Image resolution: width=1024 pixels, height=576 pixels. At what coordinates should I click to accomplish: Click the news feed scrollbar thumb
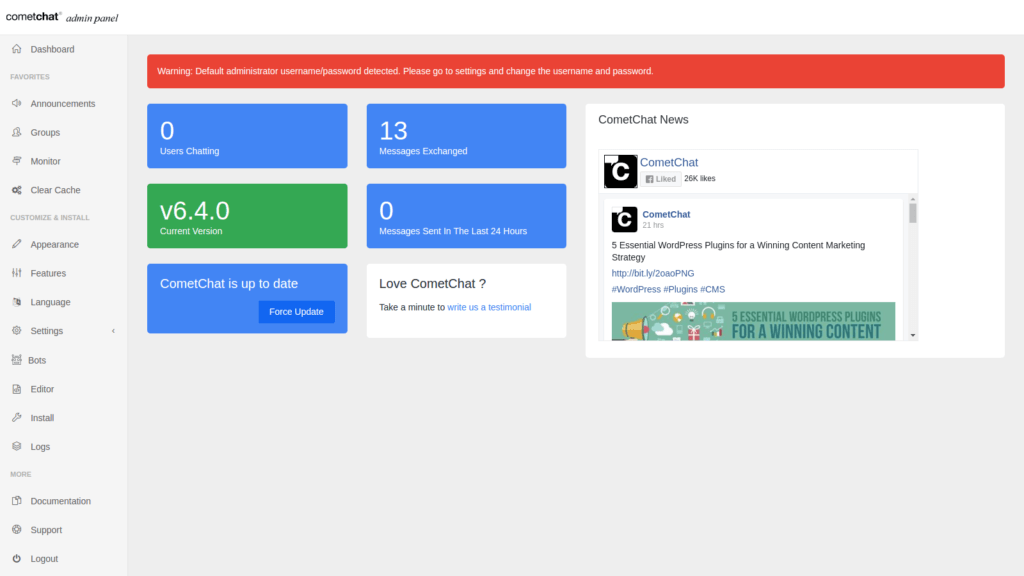(x=912, y=213)
